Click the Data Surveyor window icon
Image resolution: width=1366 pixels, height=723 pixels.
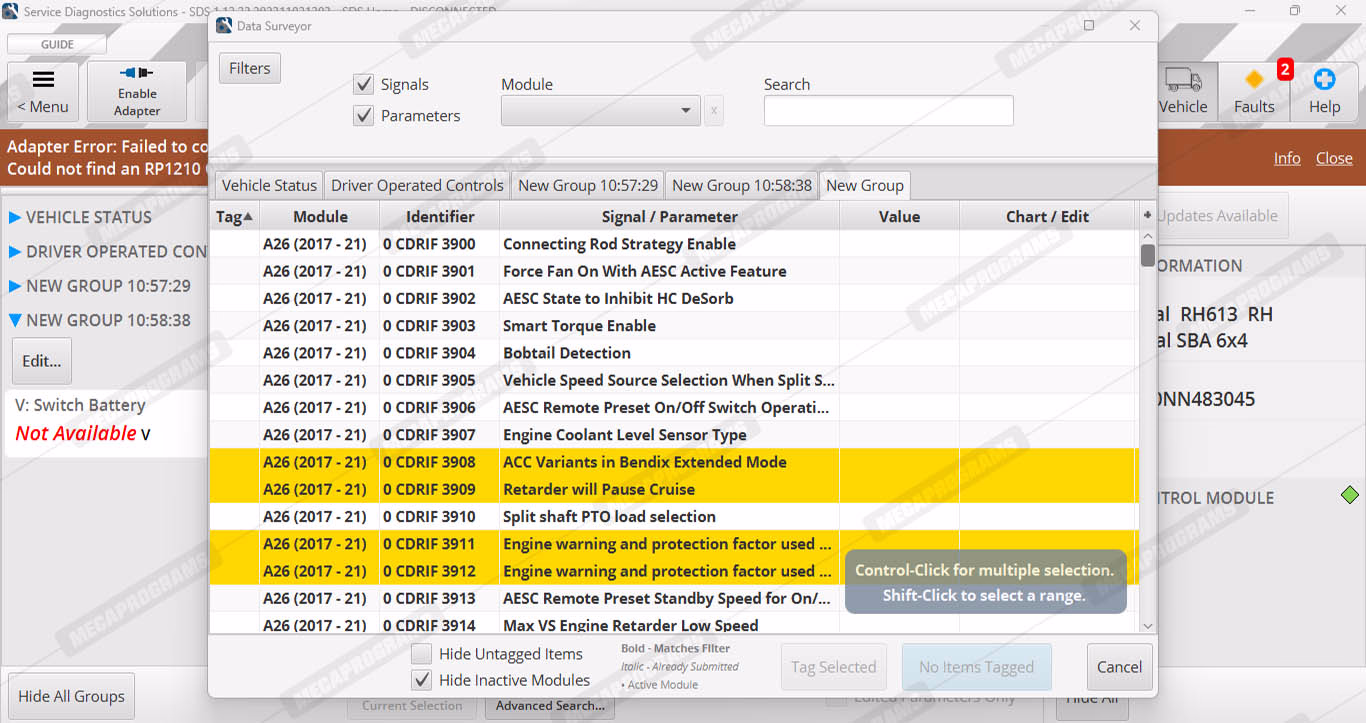[224, 25]
